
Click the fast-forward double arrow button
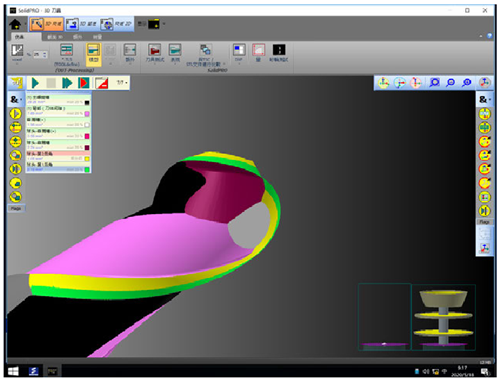(x=67, y=83)
